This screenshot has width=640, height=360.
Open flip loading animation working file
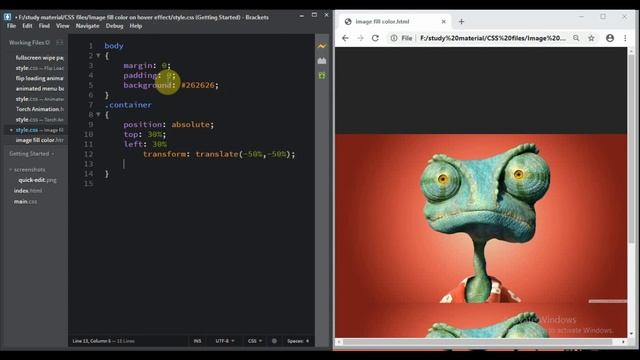(39, 78)
